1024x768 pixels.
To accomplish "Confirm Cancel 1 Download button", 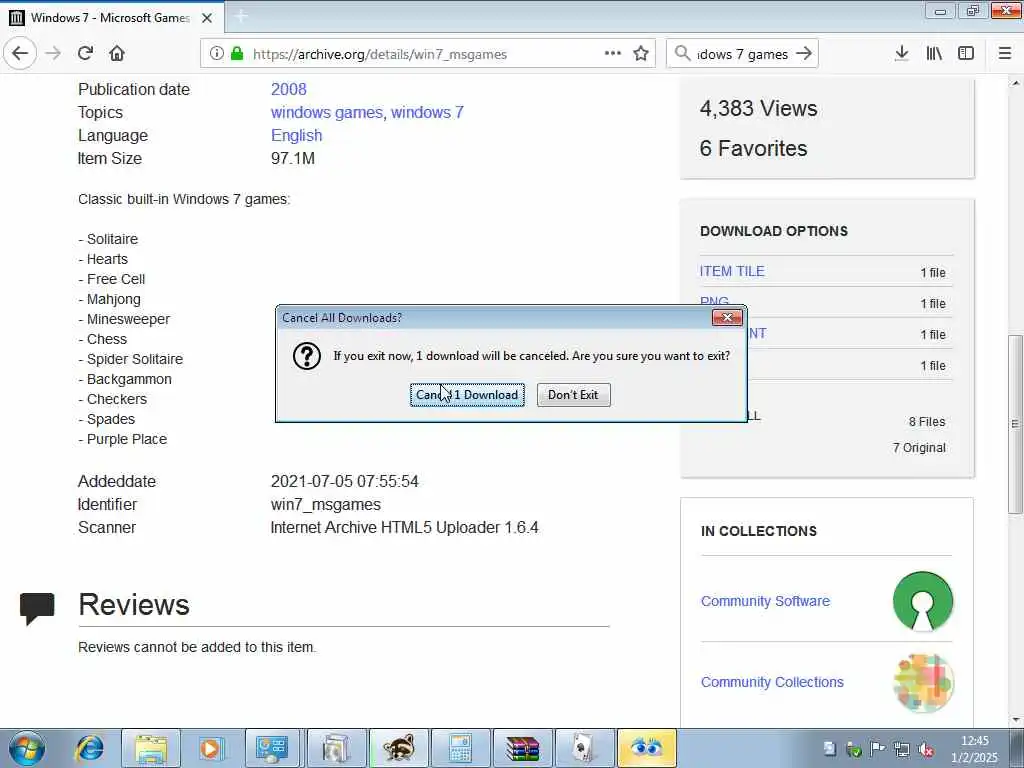I will click(x=468, y=395).
